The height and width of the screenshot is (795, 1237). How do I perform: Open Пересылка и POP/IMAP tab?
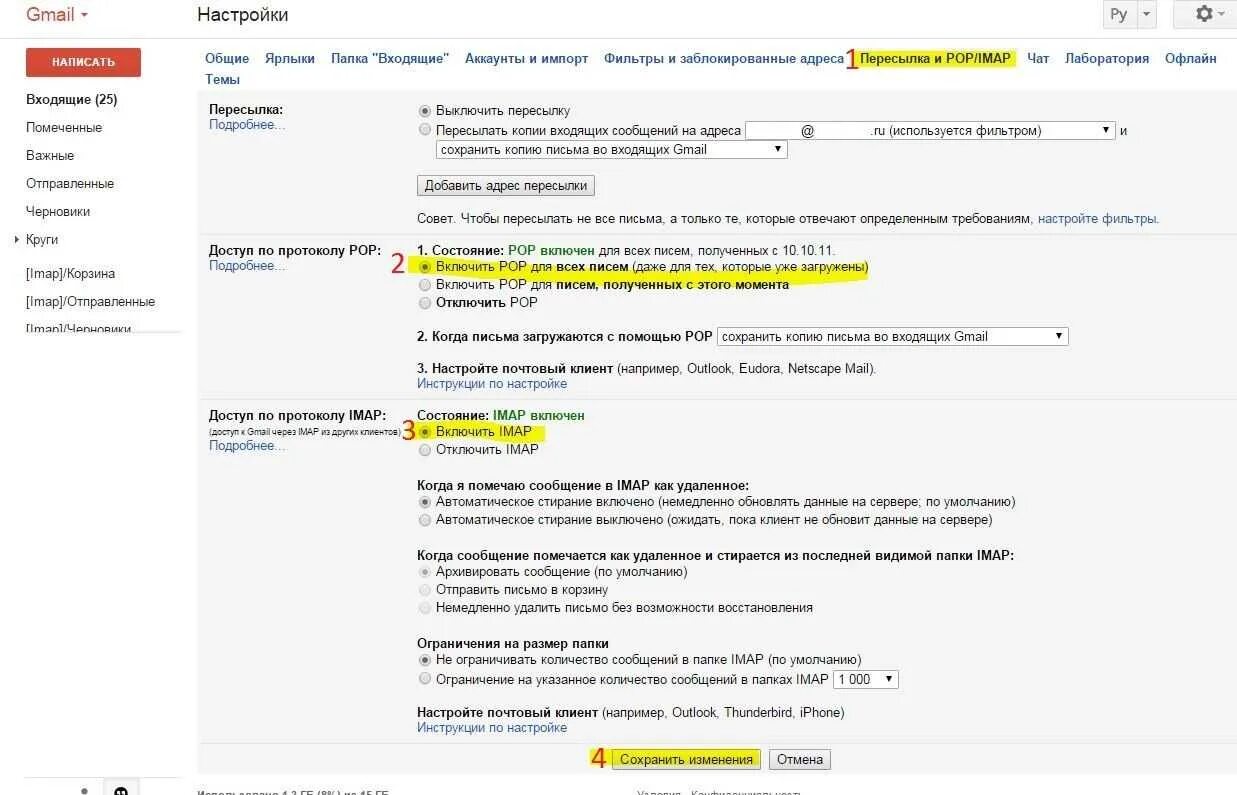pos(935,59)
